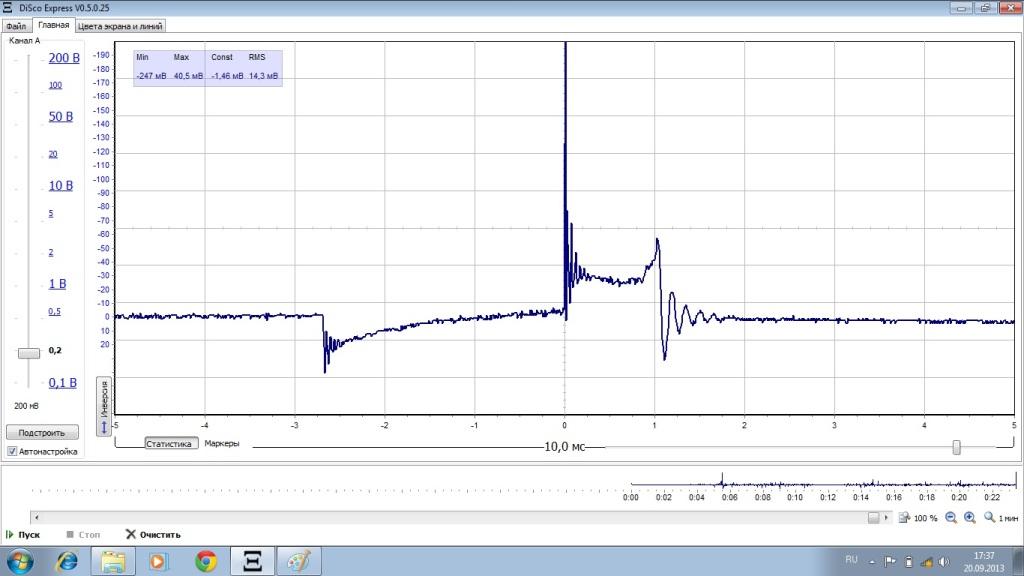
Task: Click the zoom in magnifier icon
Action: (x=970, y=518)
